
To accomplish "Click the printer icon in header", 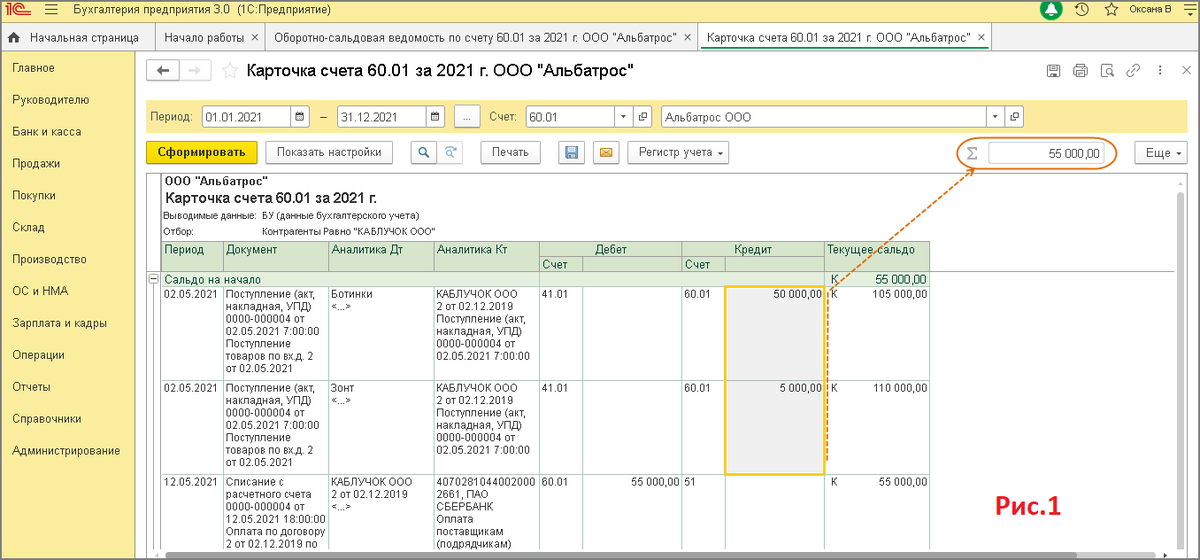I will [x=1080, y=71].
